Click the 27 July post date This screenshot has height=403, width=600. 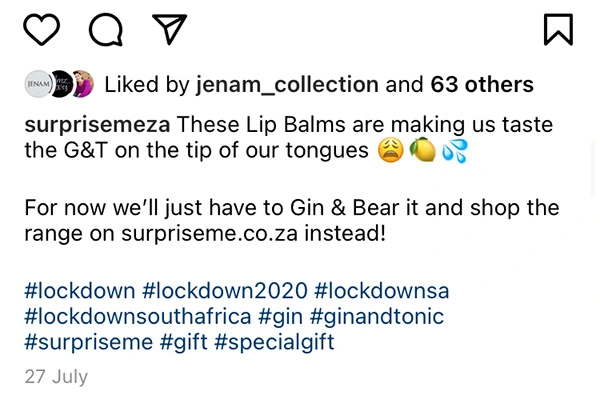[55, 377]
